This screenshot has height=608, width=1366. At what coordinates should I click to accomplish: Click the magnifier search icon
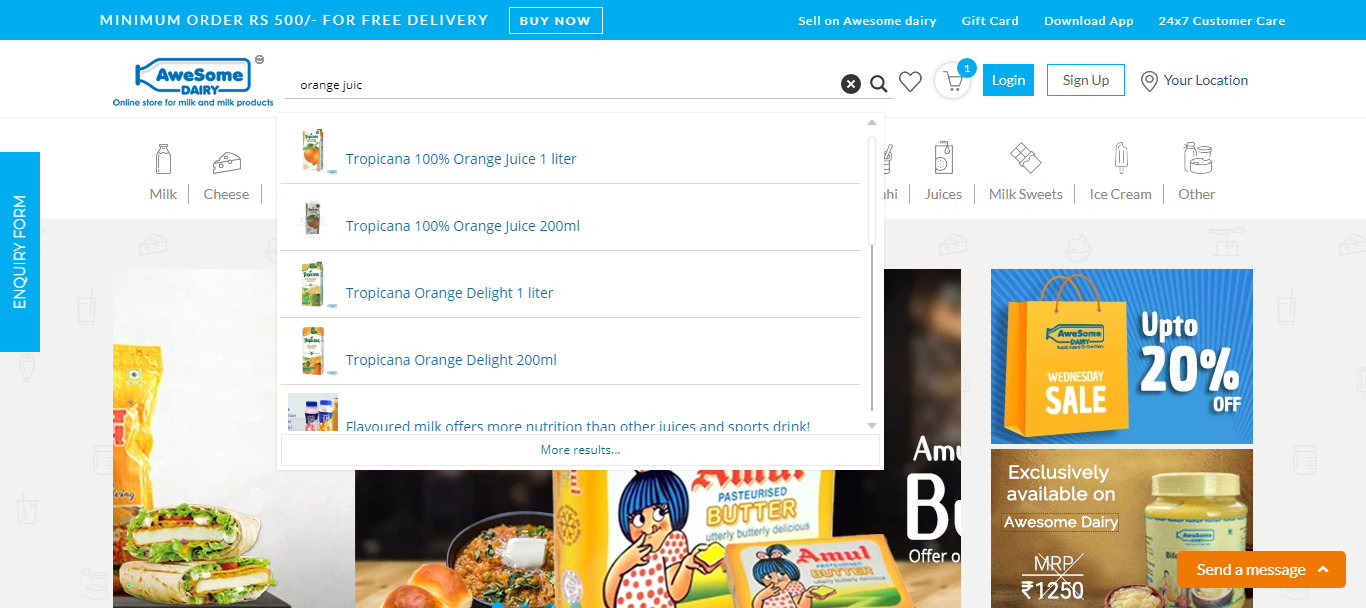pos(879,84)
